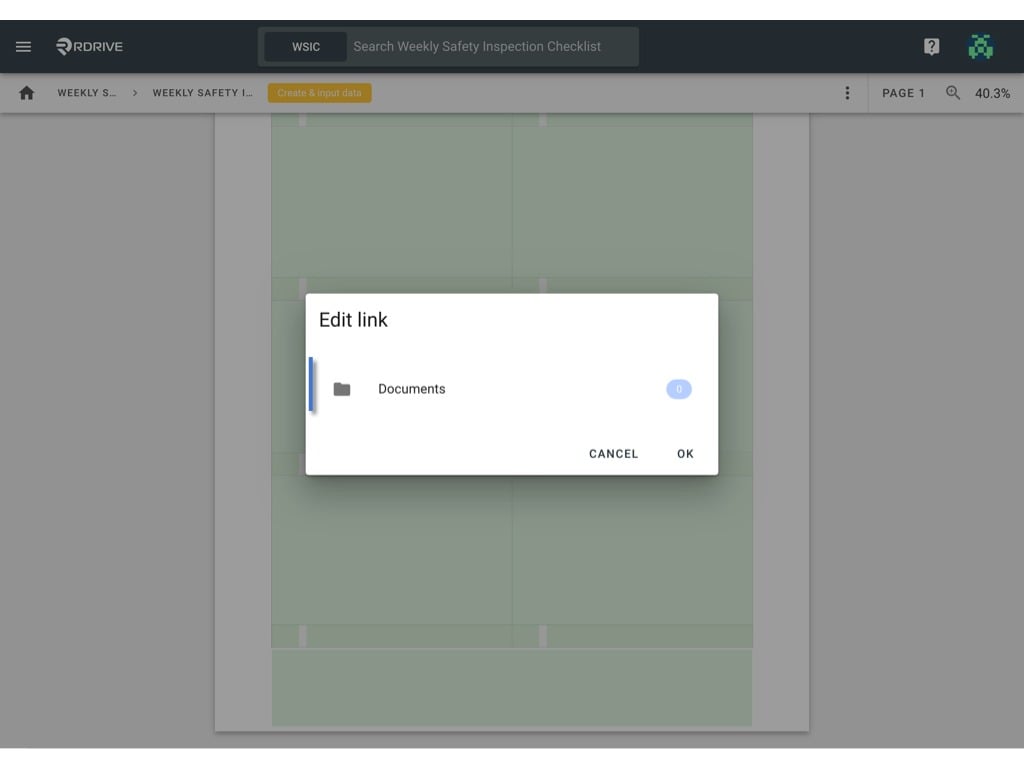This screenshot has width=1024, height=768.
Task: Click the Documents folder icon
Action: coord(342,389)
